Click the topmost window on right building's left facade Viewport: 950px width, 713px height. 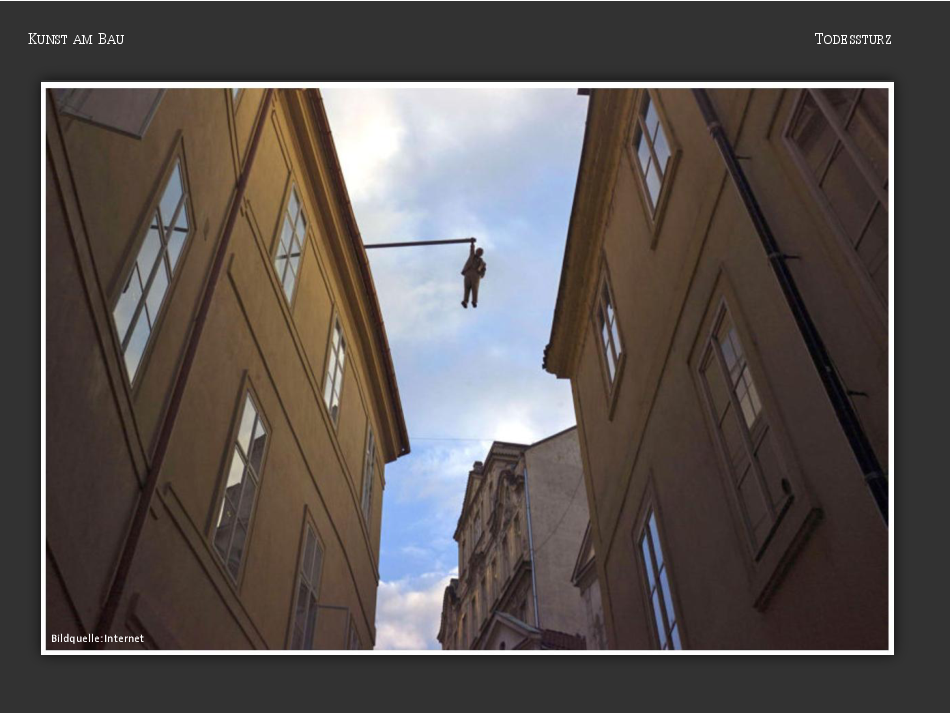(652, 155)
